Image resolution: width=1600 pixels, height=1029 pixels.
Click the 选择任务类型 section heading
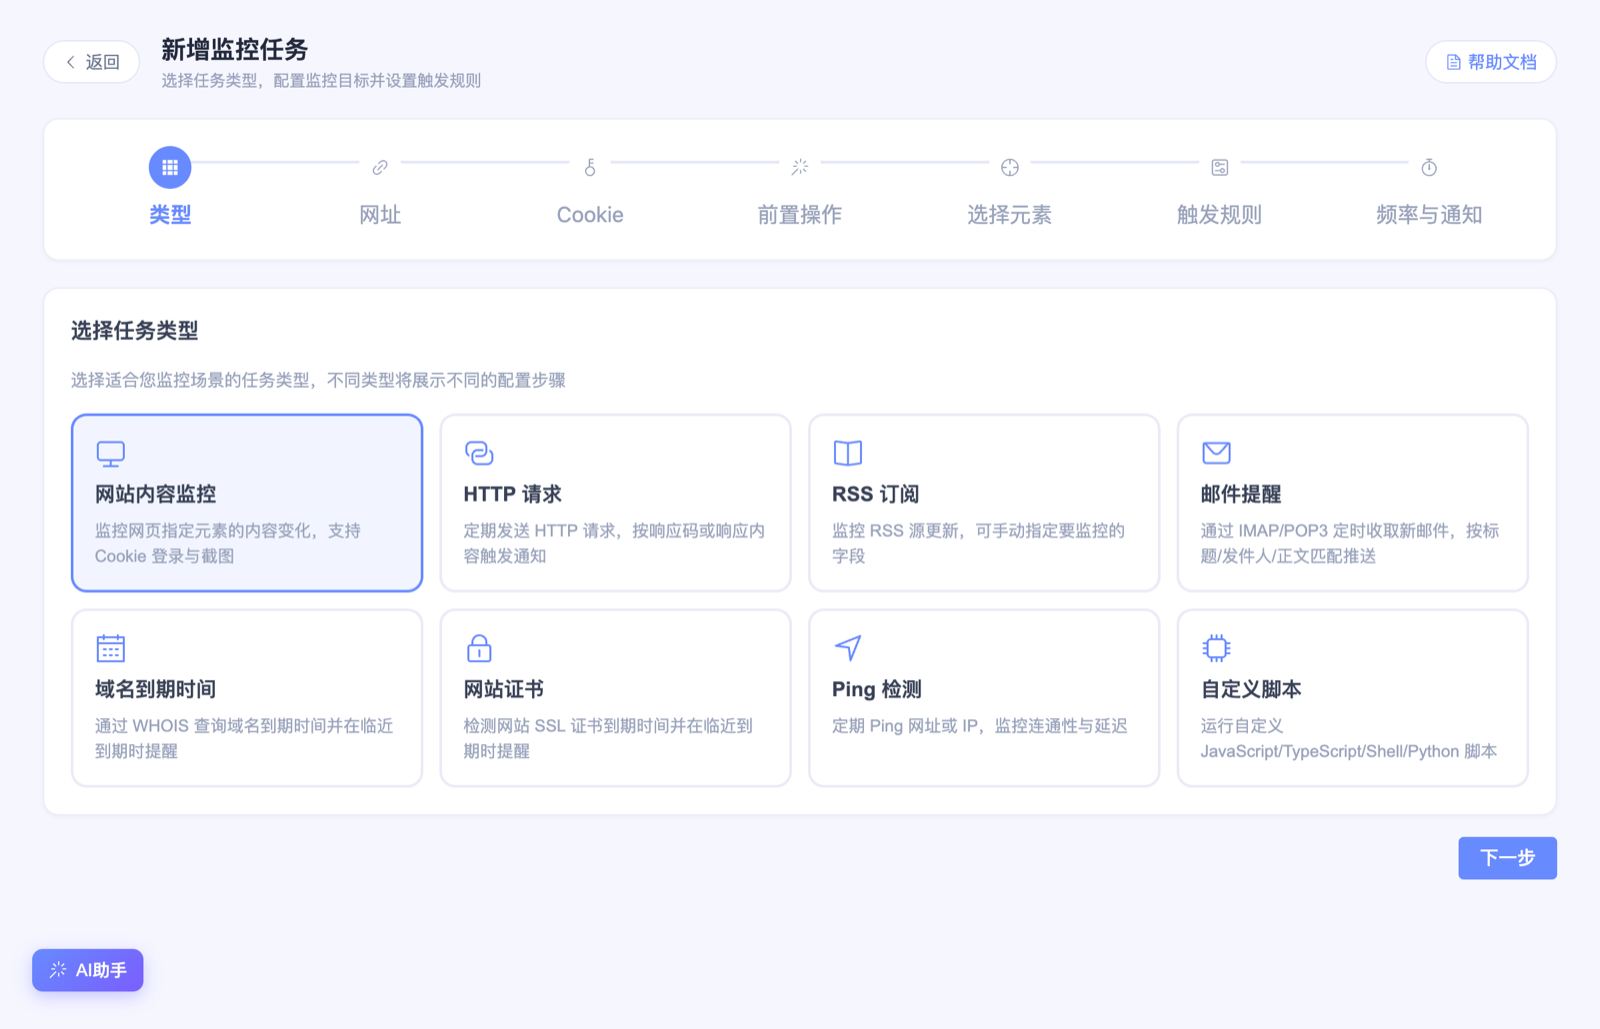(x=135, y=331)
